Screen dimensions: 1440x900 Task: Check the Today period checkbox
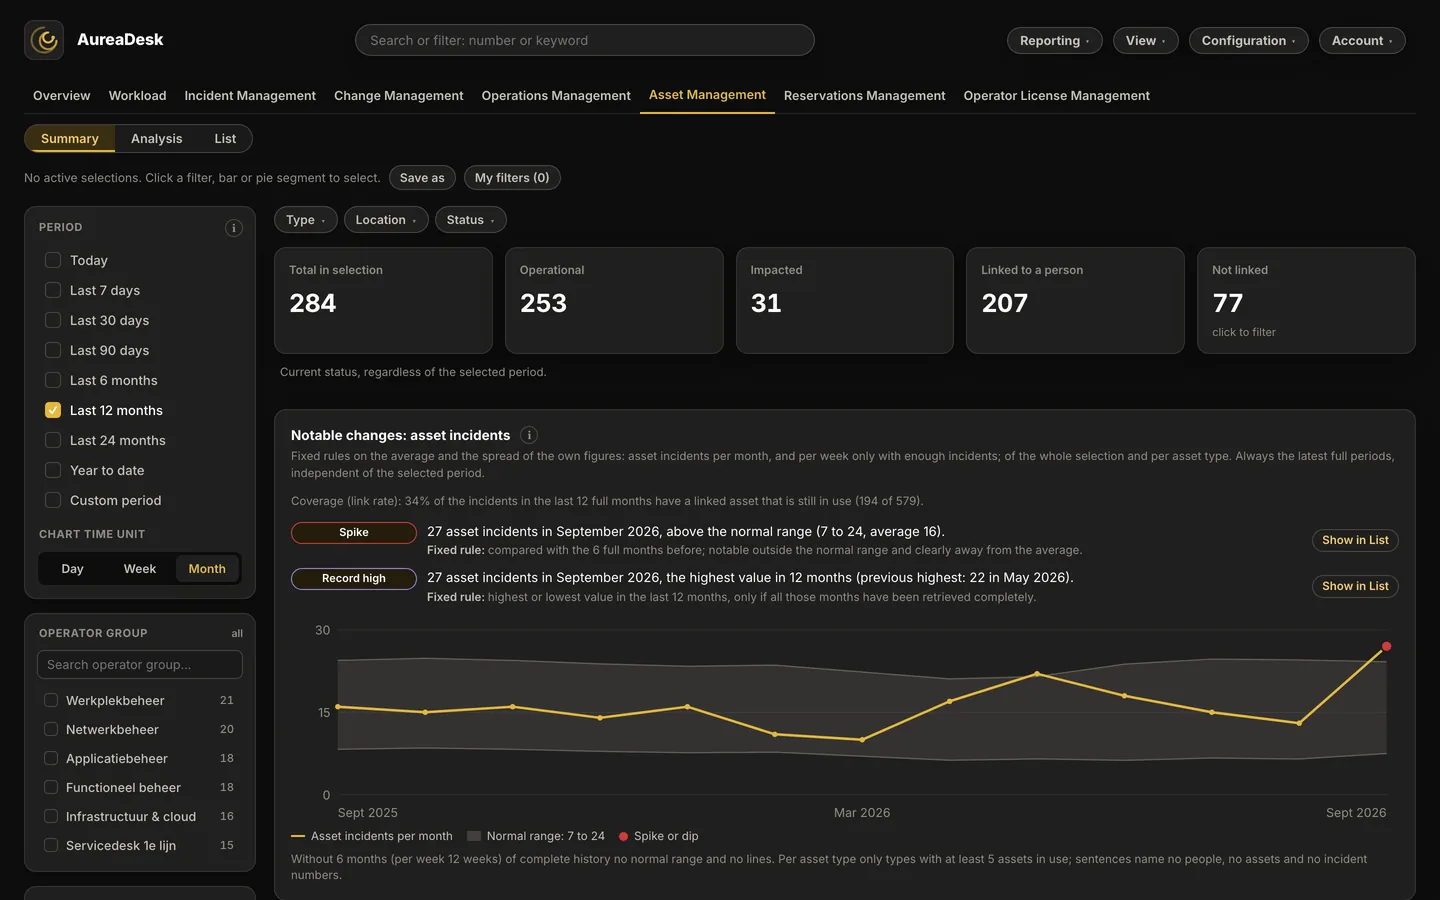[53, 260]
